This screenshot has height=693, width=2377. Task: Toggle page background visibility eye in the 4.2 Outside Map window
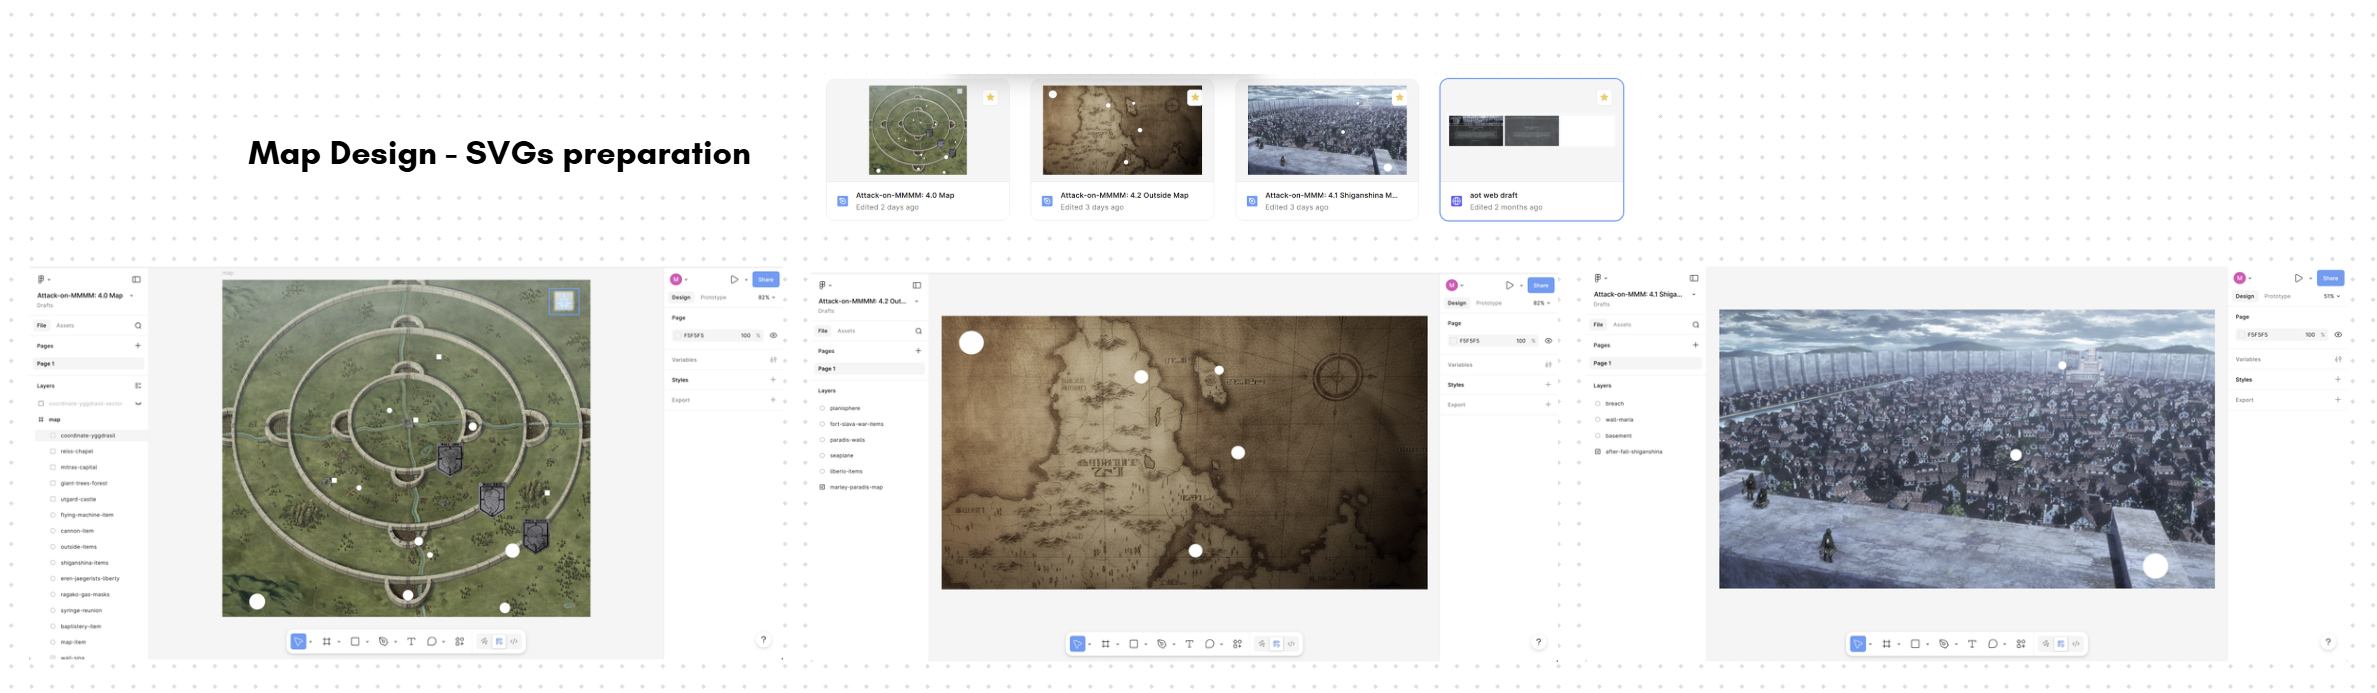[x=1548, y=341]
